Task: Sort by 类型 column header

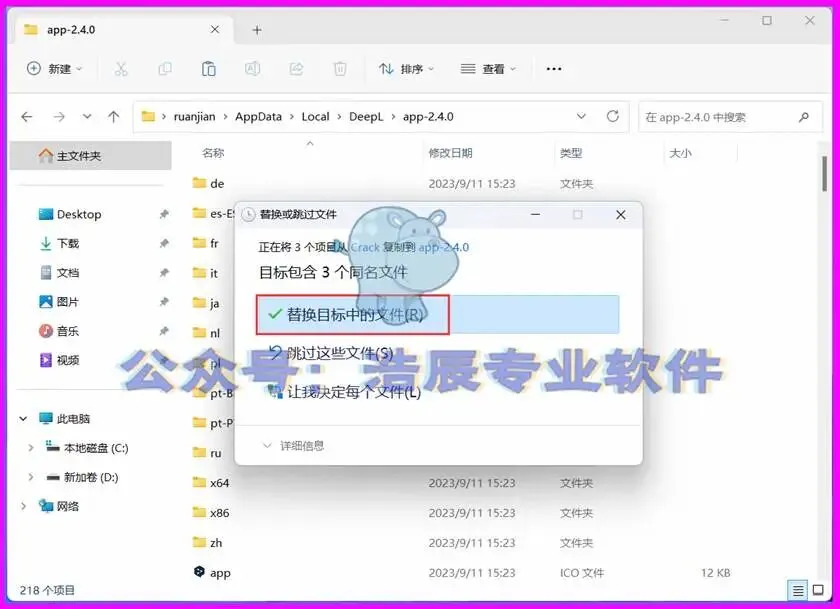Action: [571, 153]
